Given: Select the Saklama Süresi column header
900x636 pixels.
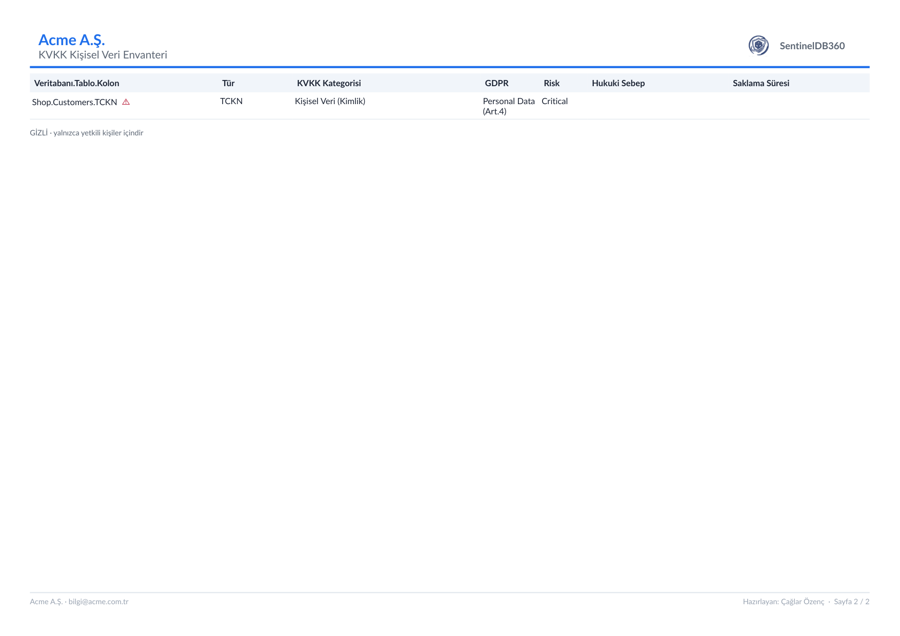Looking at the screenshot, I should pyautogui.click(x=761, y=83).
